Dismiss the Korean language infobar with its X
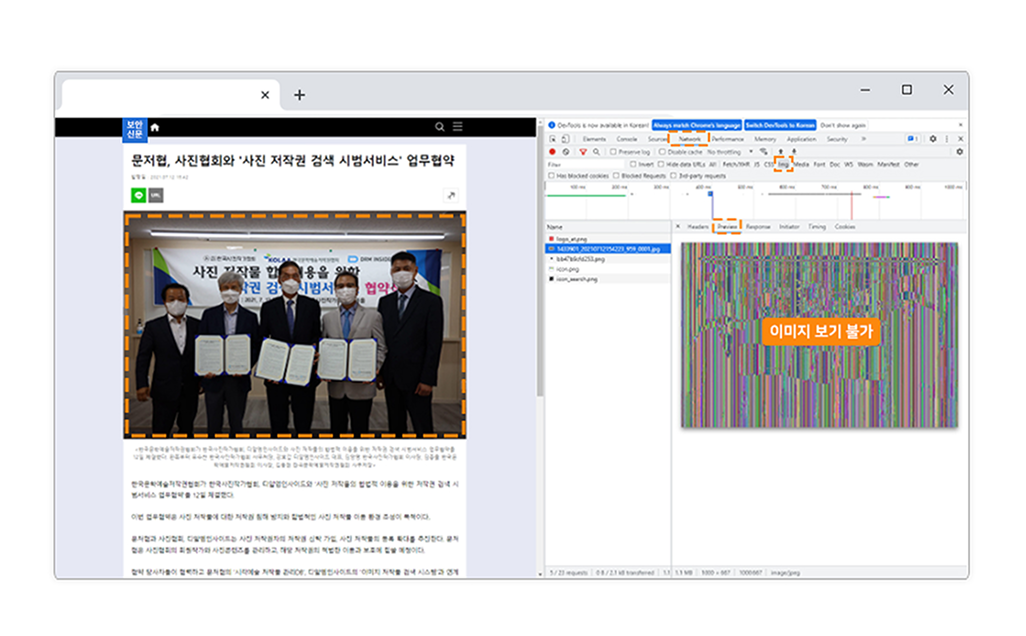The image size is (1026, 636). coord(961,125)
